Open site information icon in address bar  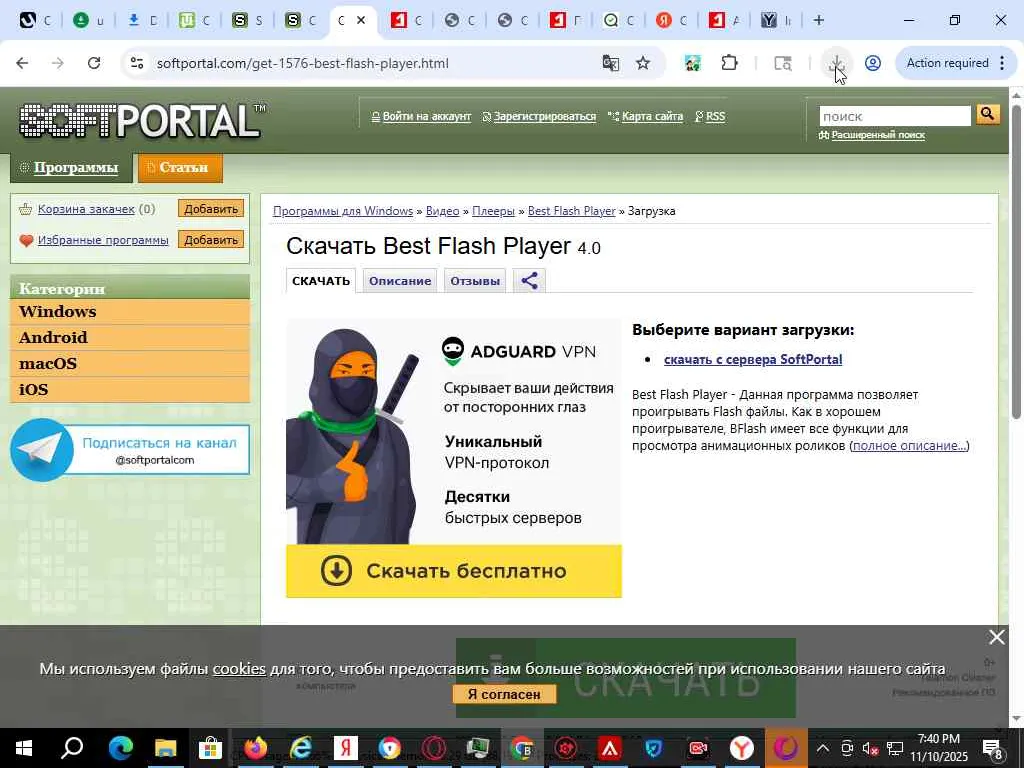[x=136, y=63]
